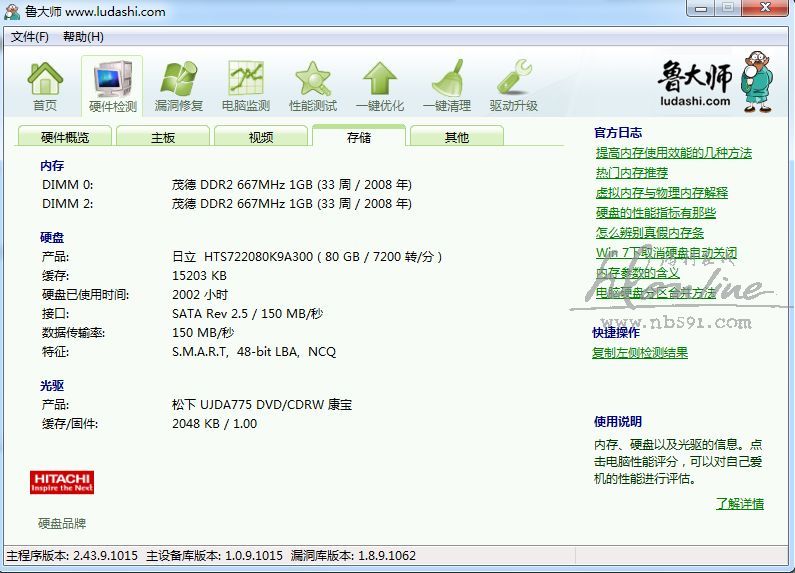Screen dimensions: 795x573
Task: Switch to the 其他 tab
Action: [x=457, y=137]
